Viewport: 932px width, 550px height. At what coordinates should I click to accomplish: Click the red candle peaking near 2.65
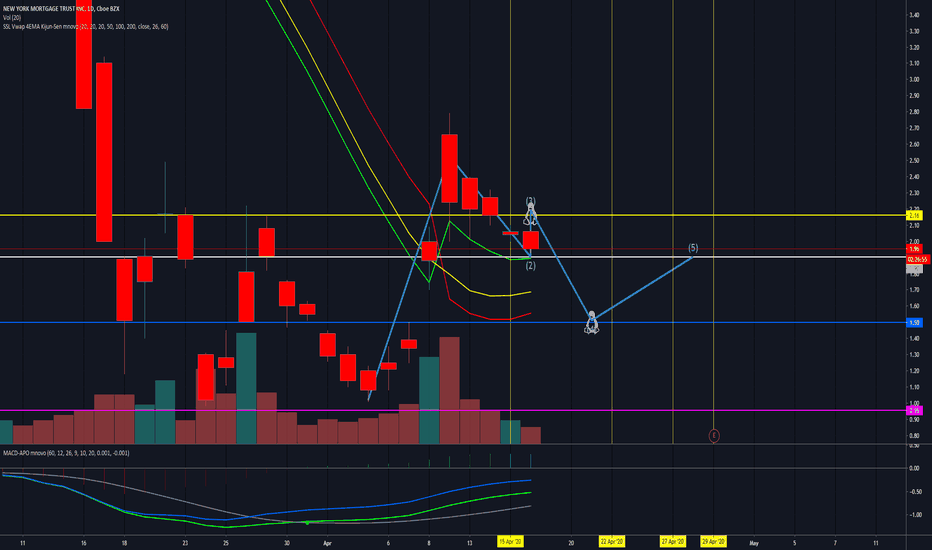(449, 168)
